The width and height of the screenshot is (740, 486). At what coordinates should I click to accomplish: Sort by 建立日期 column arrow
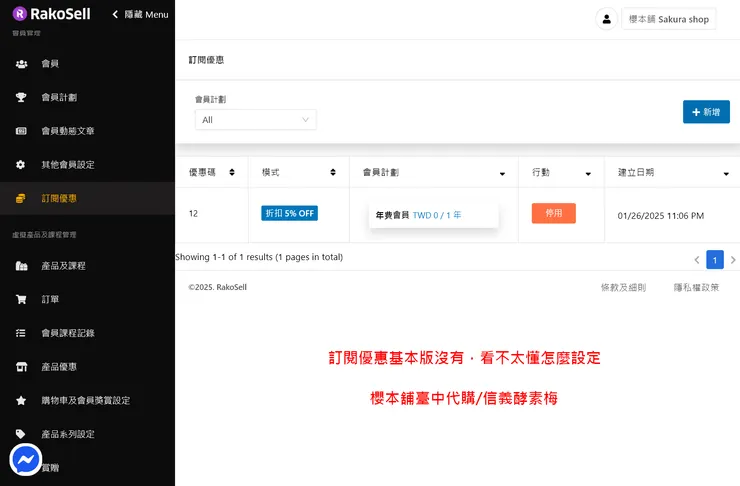click(726, 174)
